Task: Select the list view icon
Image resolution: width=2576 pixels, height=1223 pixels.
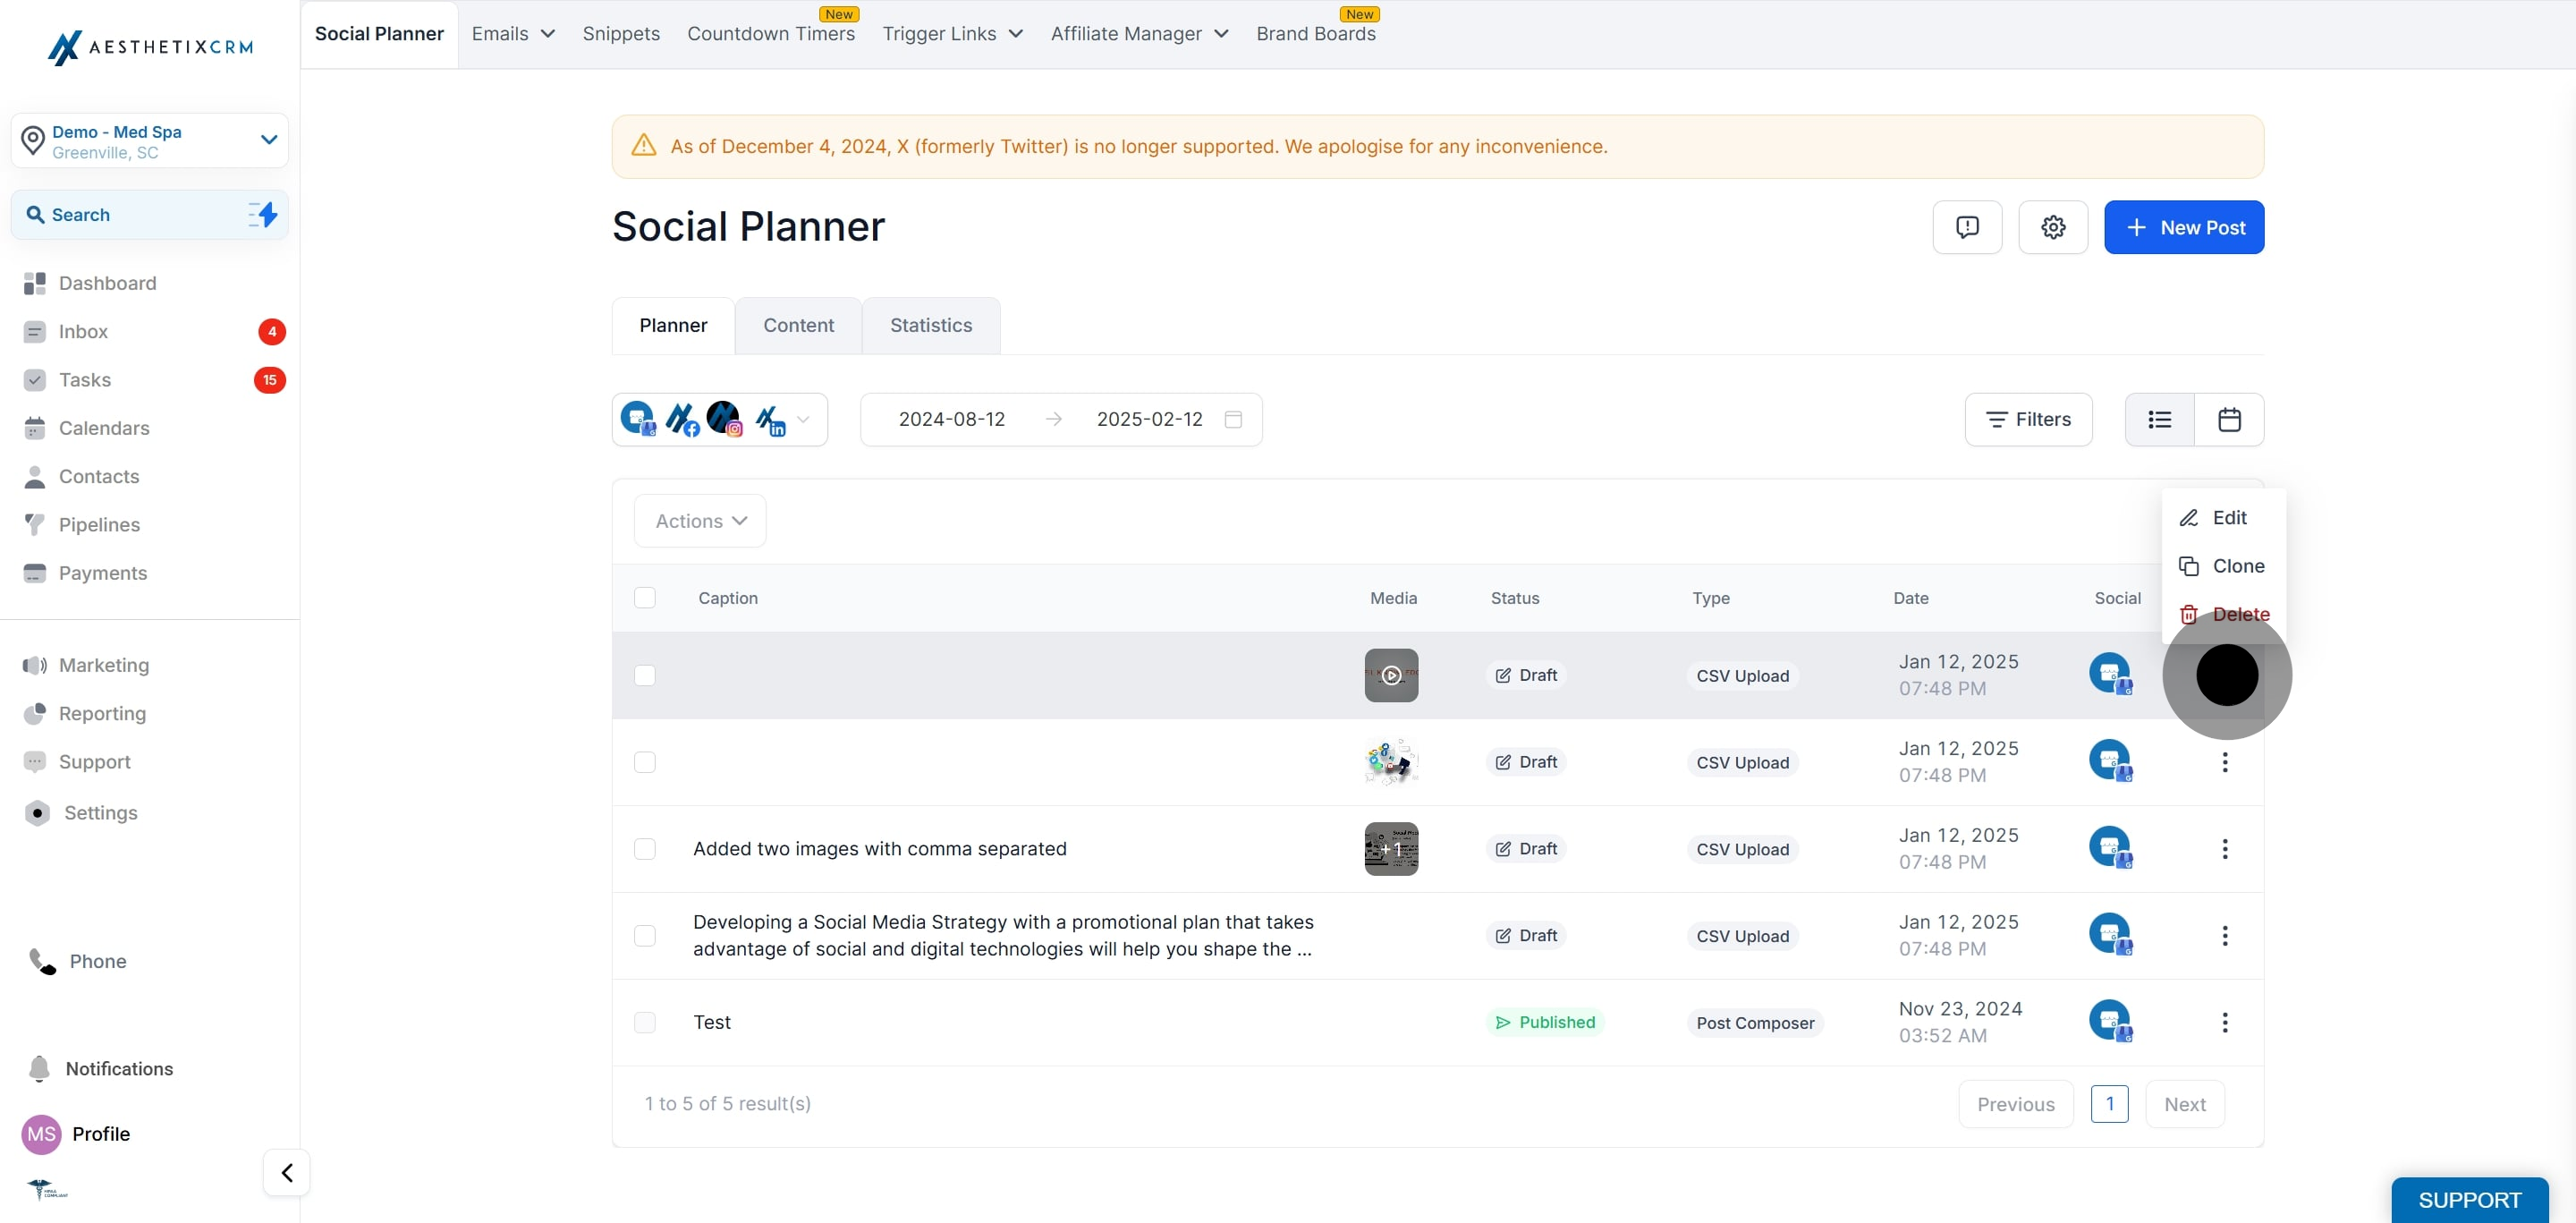Action: point(2159,419)
